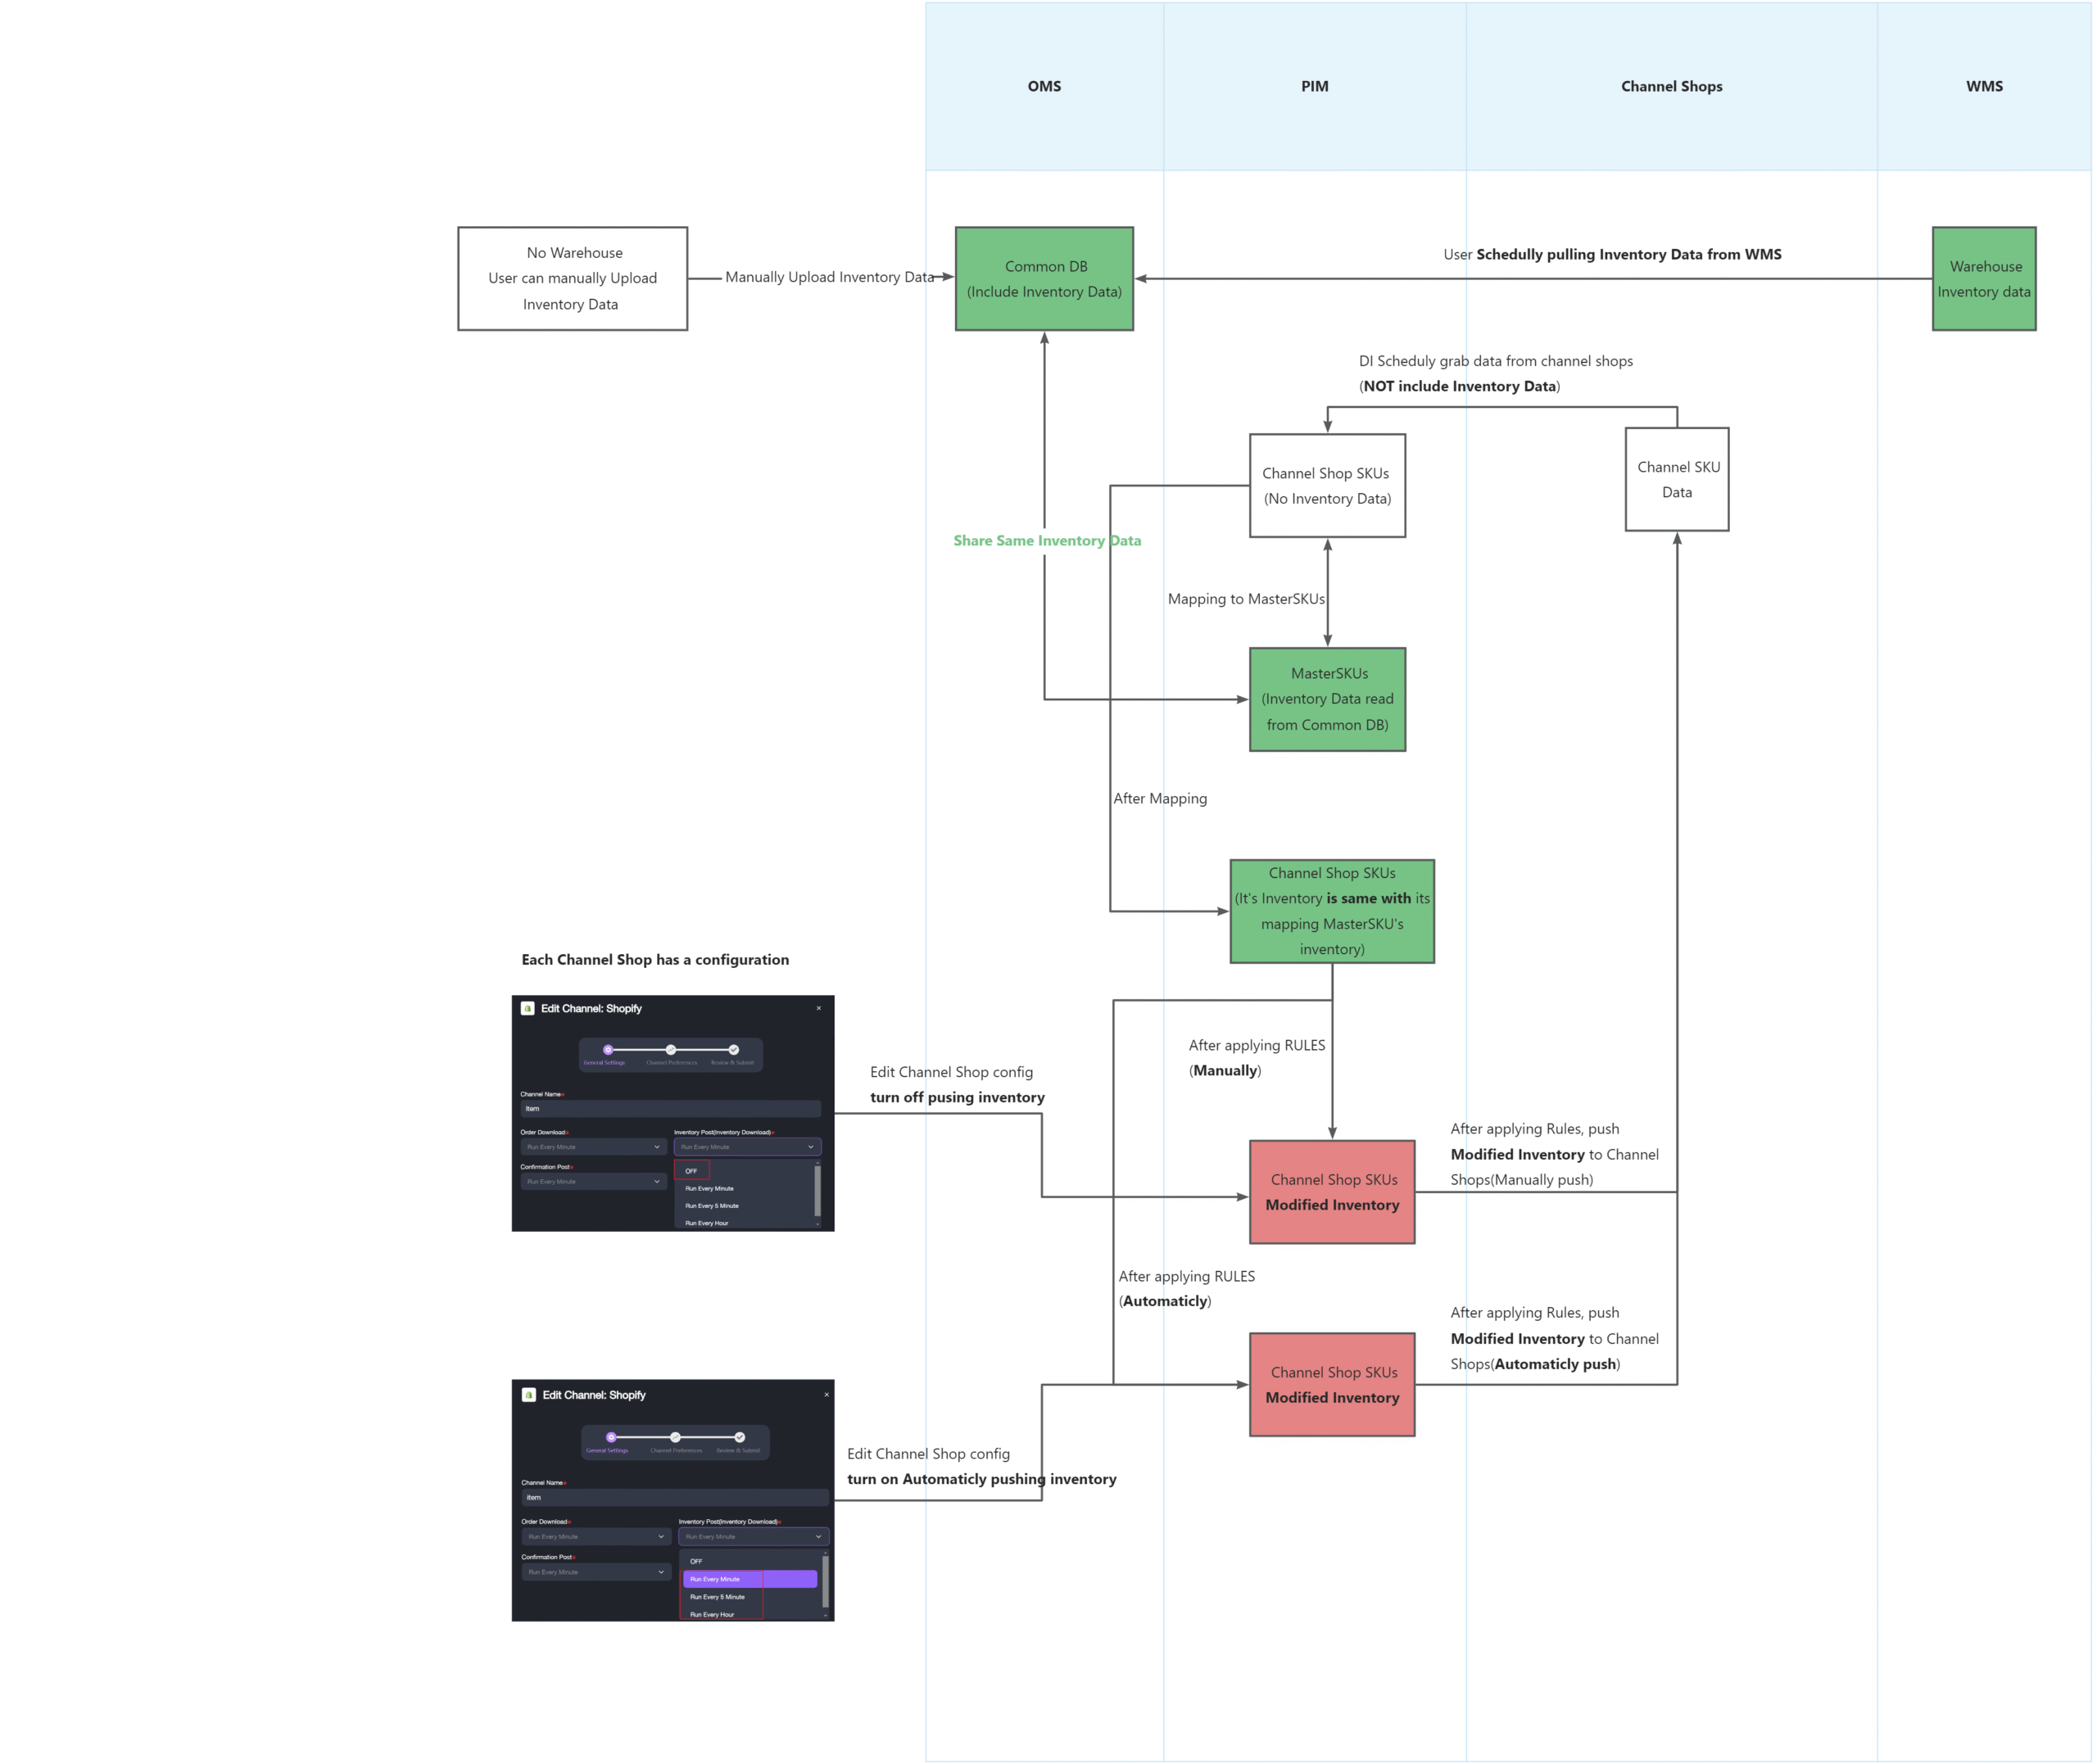Screen dimensions: 2097x1764
Task: Click the Warehouse Inventory data box
Action: coord(1983,279)
